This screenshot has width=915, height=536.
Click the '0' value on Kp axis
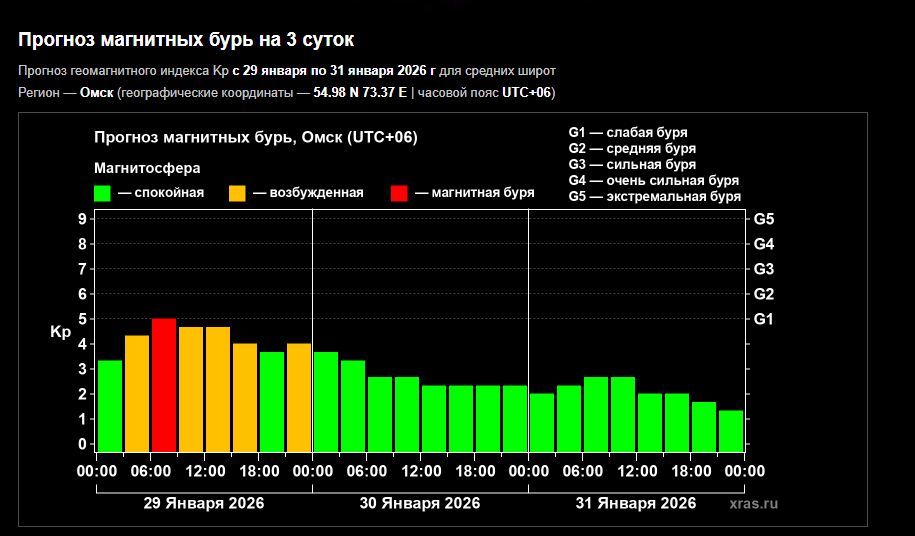coord(82,444)
